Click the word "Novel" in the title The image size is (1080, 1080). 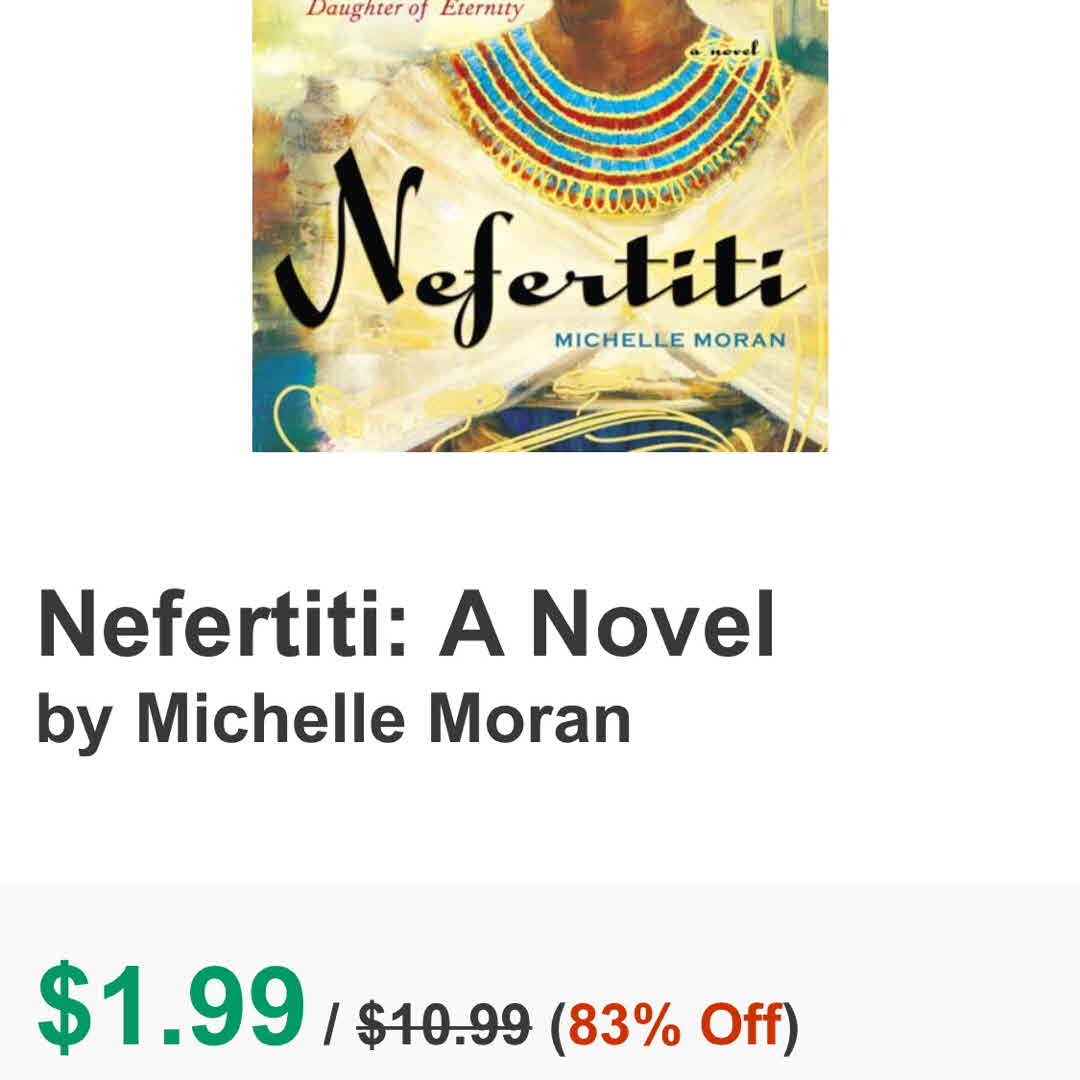652,624
